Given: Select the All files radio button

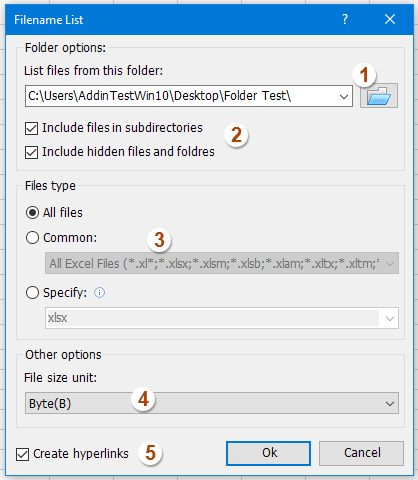Looking at the screenshot, I should click(x=32, y=212).
